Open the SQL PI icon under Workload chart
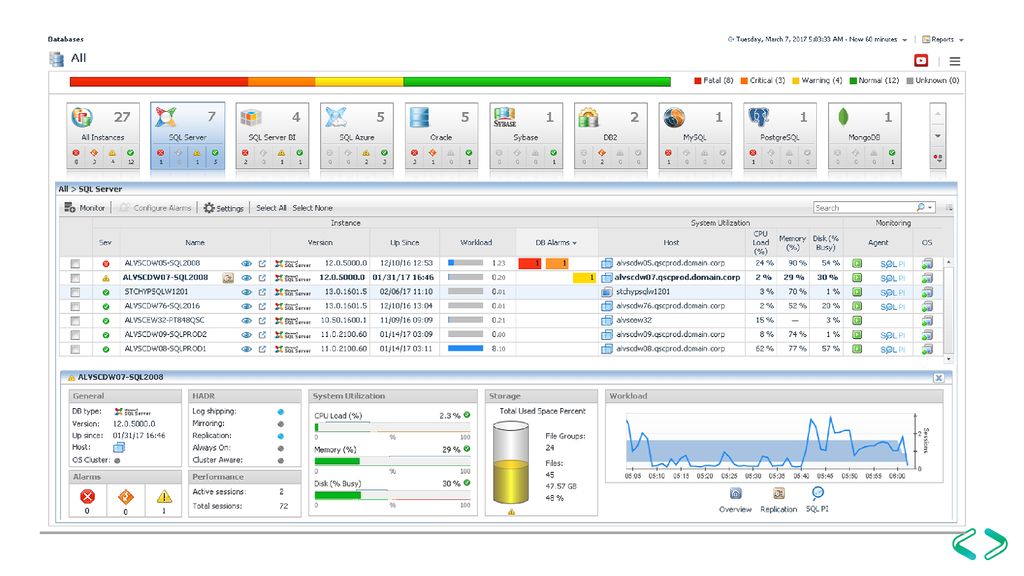The height and width of the screenshot is (576, 1024). pyautogui.click(x=818, y=493)
